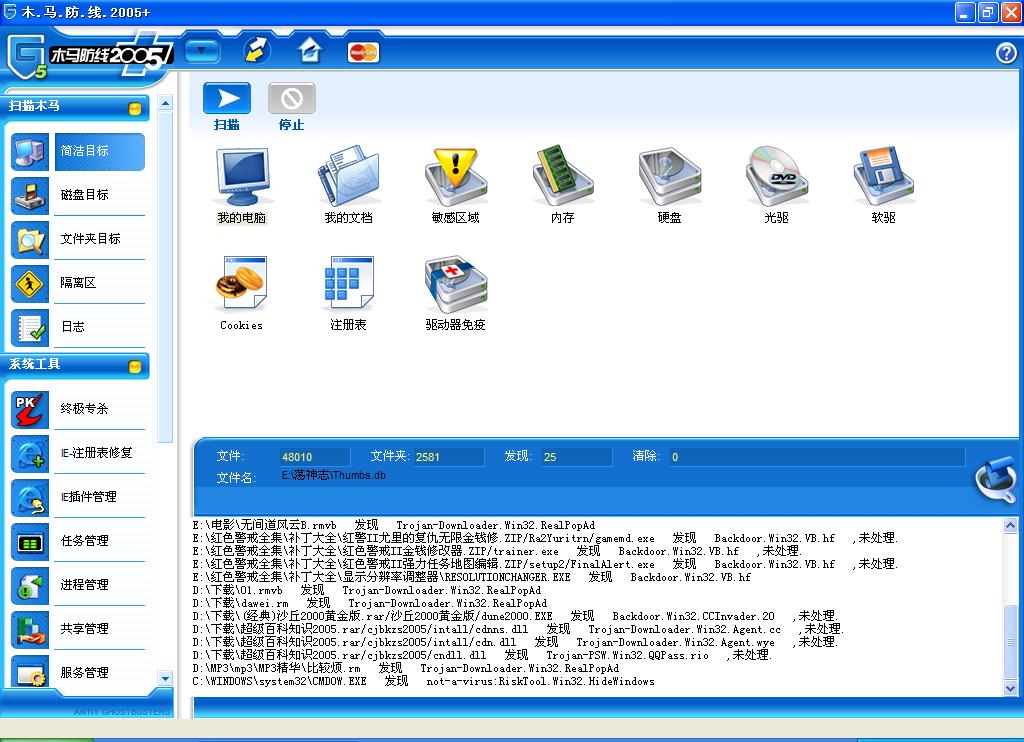Click the results list scroll up arrow
The width and height of the screenshot is (1024, 742).
(1010, 525)
